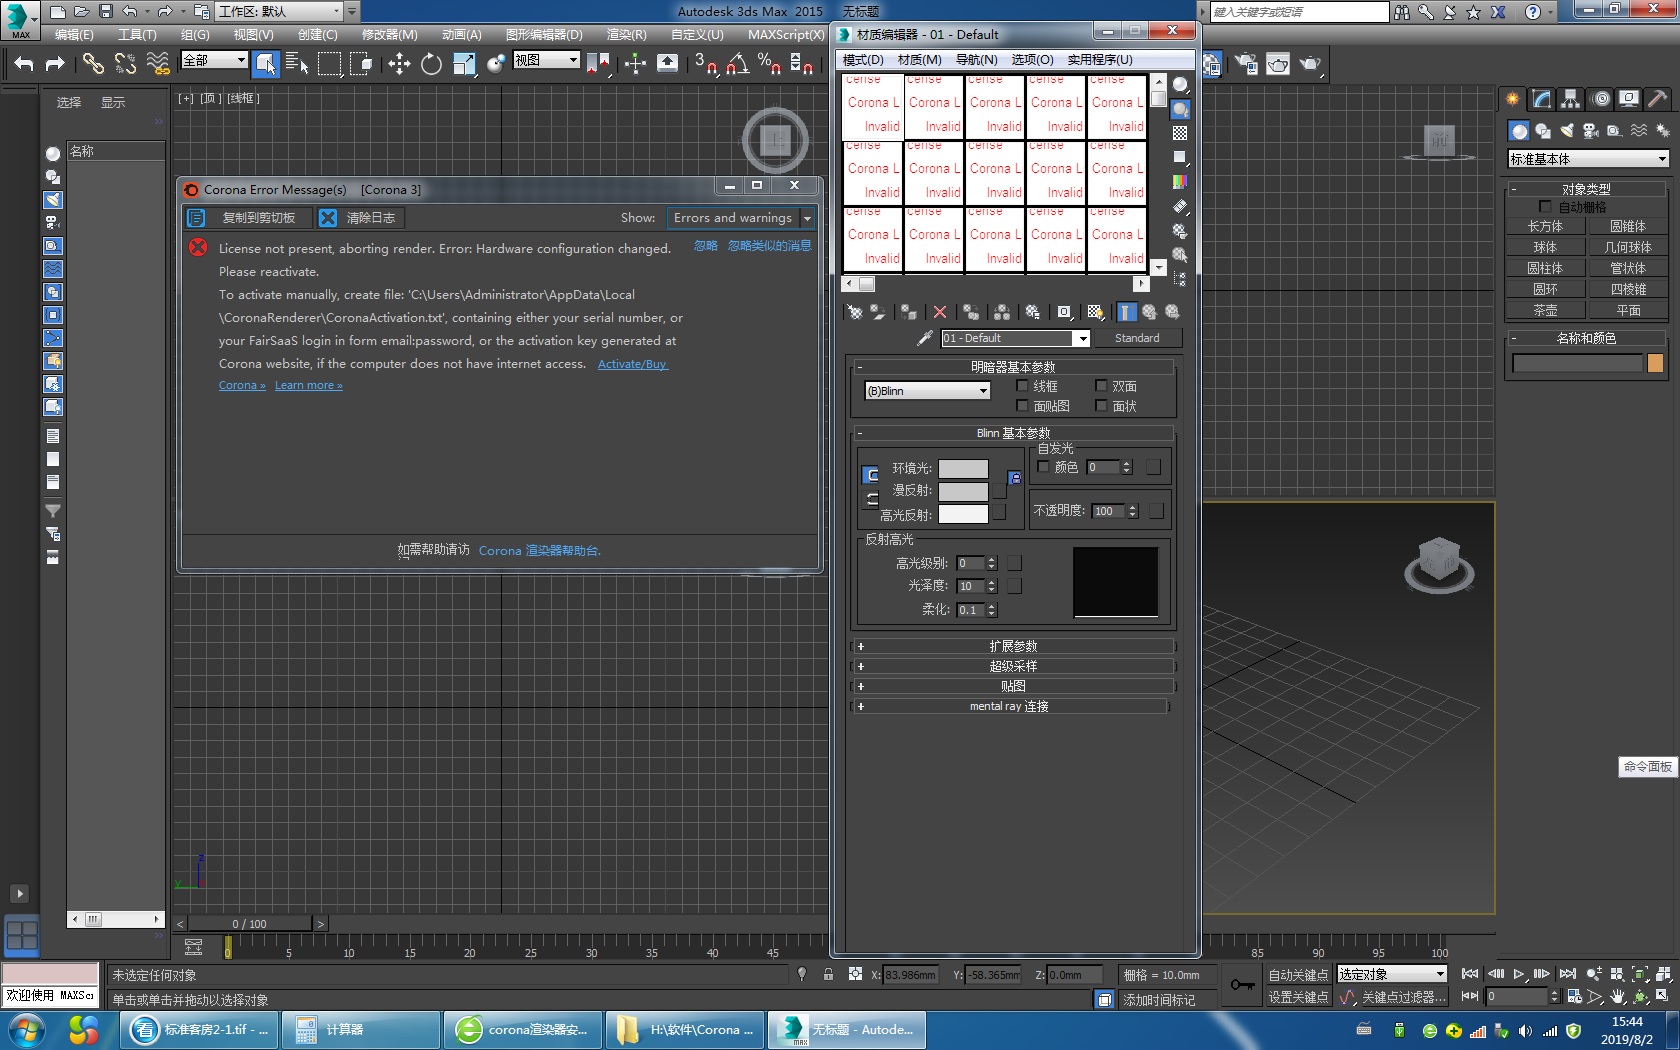Open 实用程序(U) menu in material editor

coord(1100,60)
